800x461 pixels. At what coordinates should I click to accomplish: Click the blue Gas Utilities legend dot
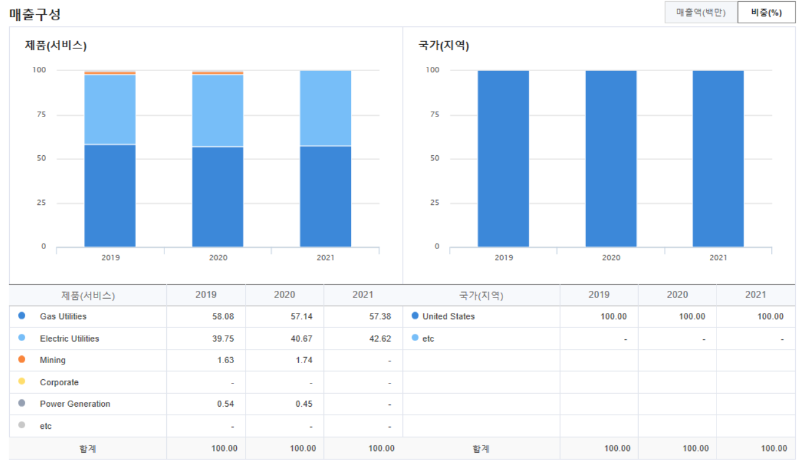(x=21, y=316)
